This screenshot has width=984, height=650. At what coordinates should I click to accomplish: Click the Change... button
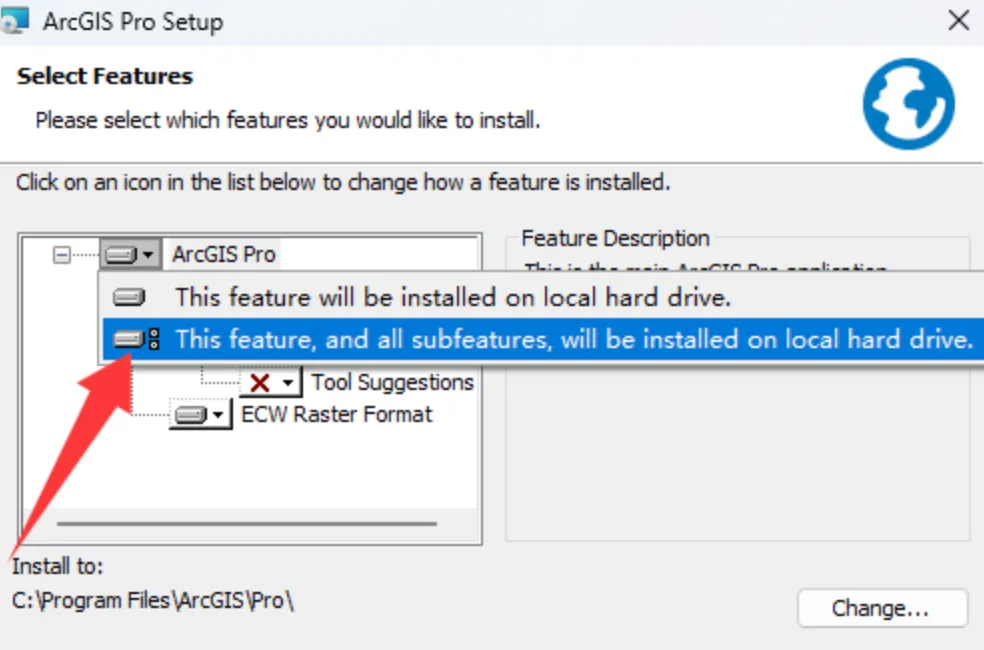point(882,608)
